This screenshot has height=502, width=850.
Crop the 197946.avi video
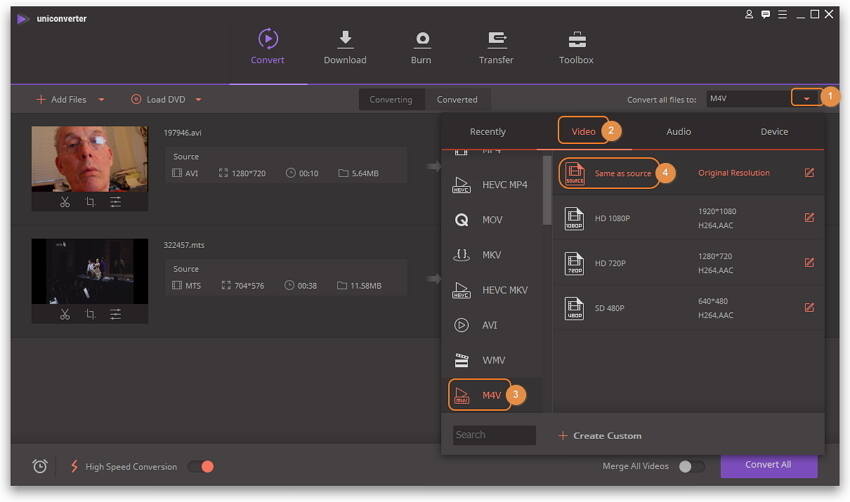coord(90,202)
